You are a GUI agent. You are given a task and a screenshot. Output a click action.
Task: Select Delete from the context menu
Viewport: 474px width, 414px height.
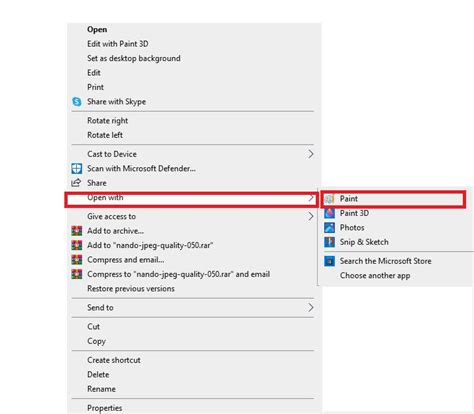pos(98,374)
